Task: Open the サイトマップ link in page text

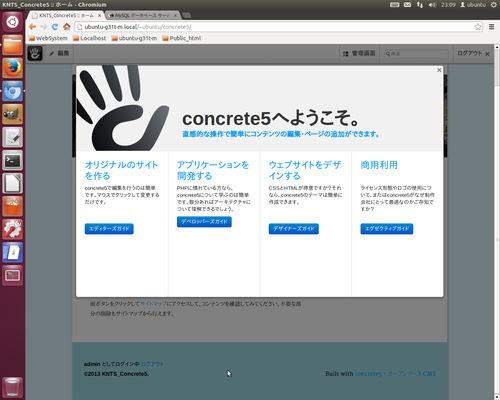Action: 153,304
